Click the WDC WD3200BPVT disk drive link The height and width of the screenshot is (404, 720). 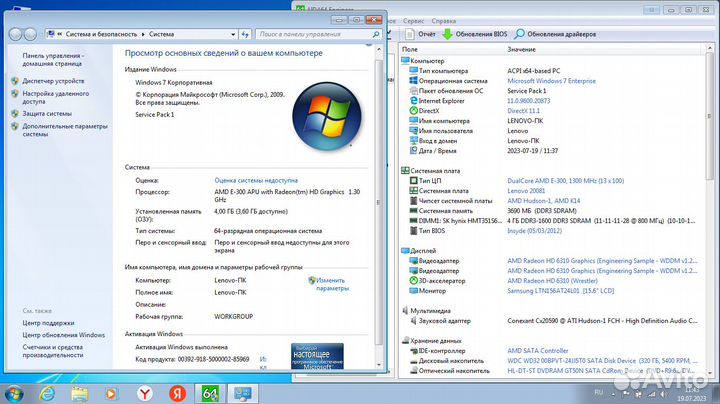click(x=602, y=361)
